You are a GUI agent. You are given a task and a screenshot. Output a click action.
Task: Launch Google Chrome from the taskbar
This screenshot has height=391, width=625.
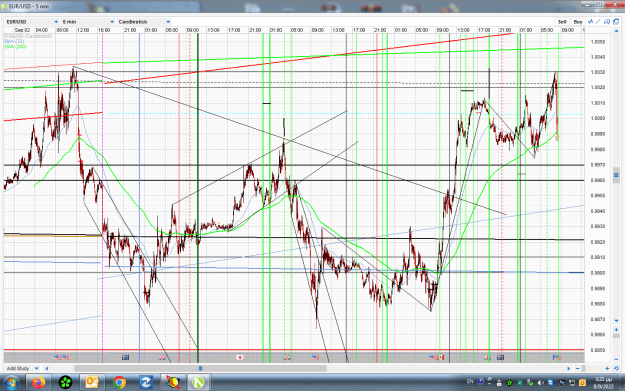pyautogui.click(x=119, y=383)
